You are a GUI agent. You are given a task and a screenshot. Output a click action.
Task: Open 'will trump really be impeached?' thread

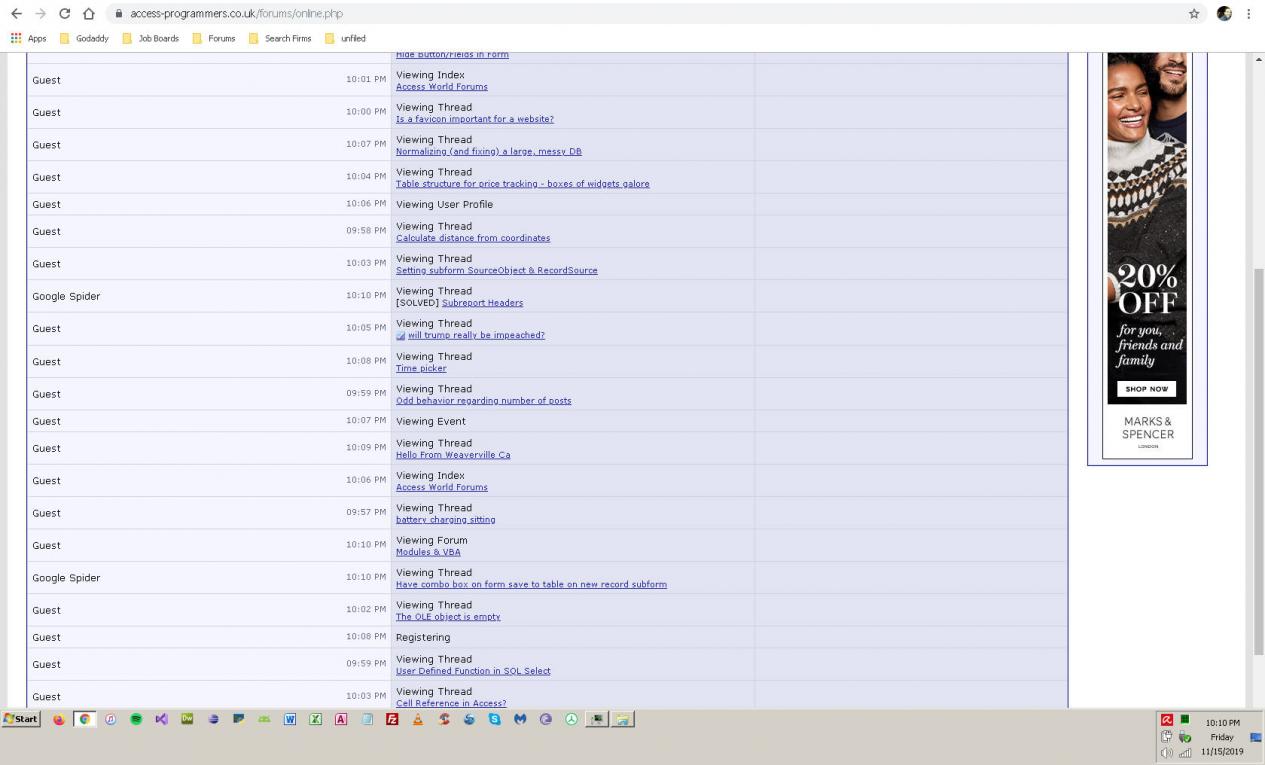click(476, 336)
